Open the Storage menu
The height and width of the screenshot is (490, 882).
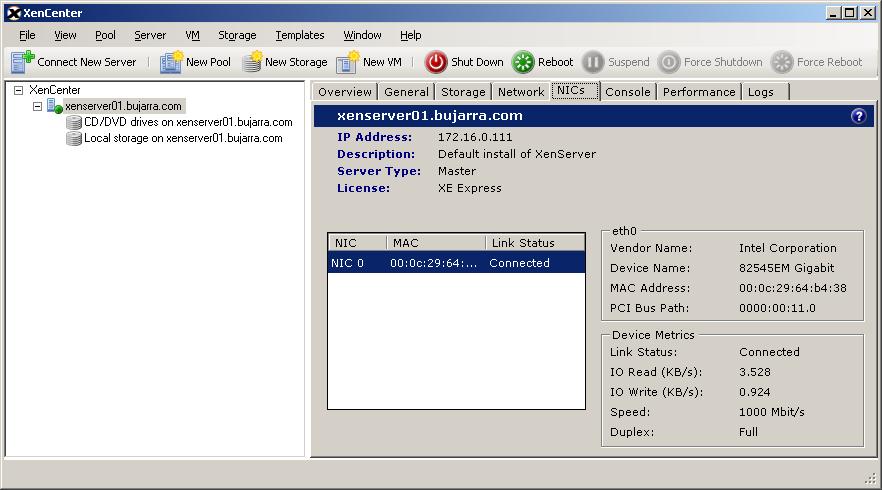coord(237,35)
